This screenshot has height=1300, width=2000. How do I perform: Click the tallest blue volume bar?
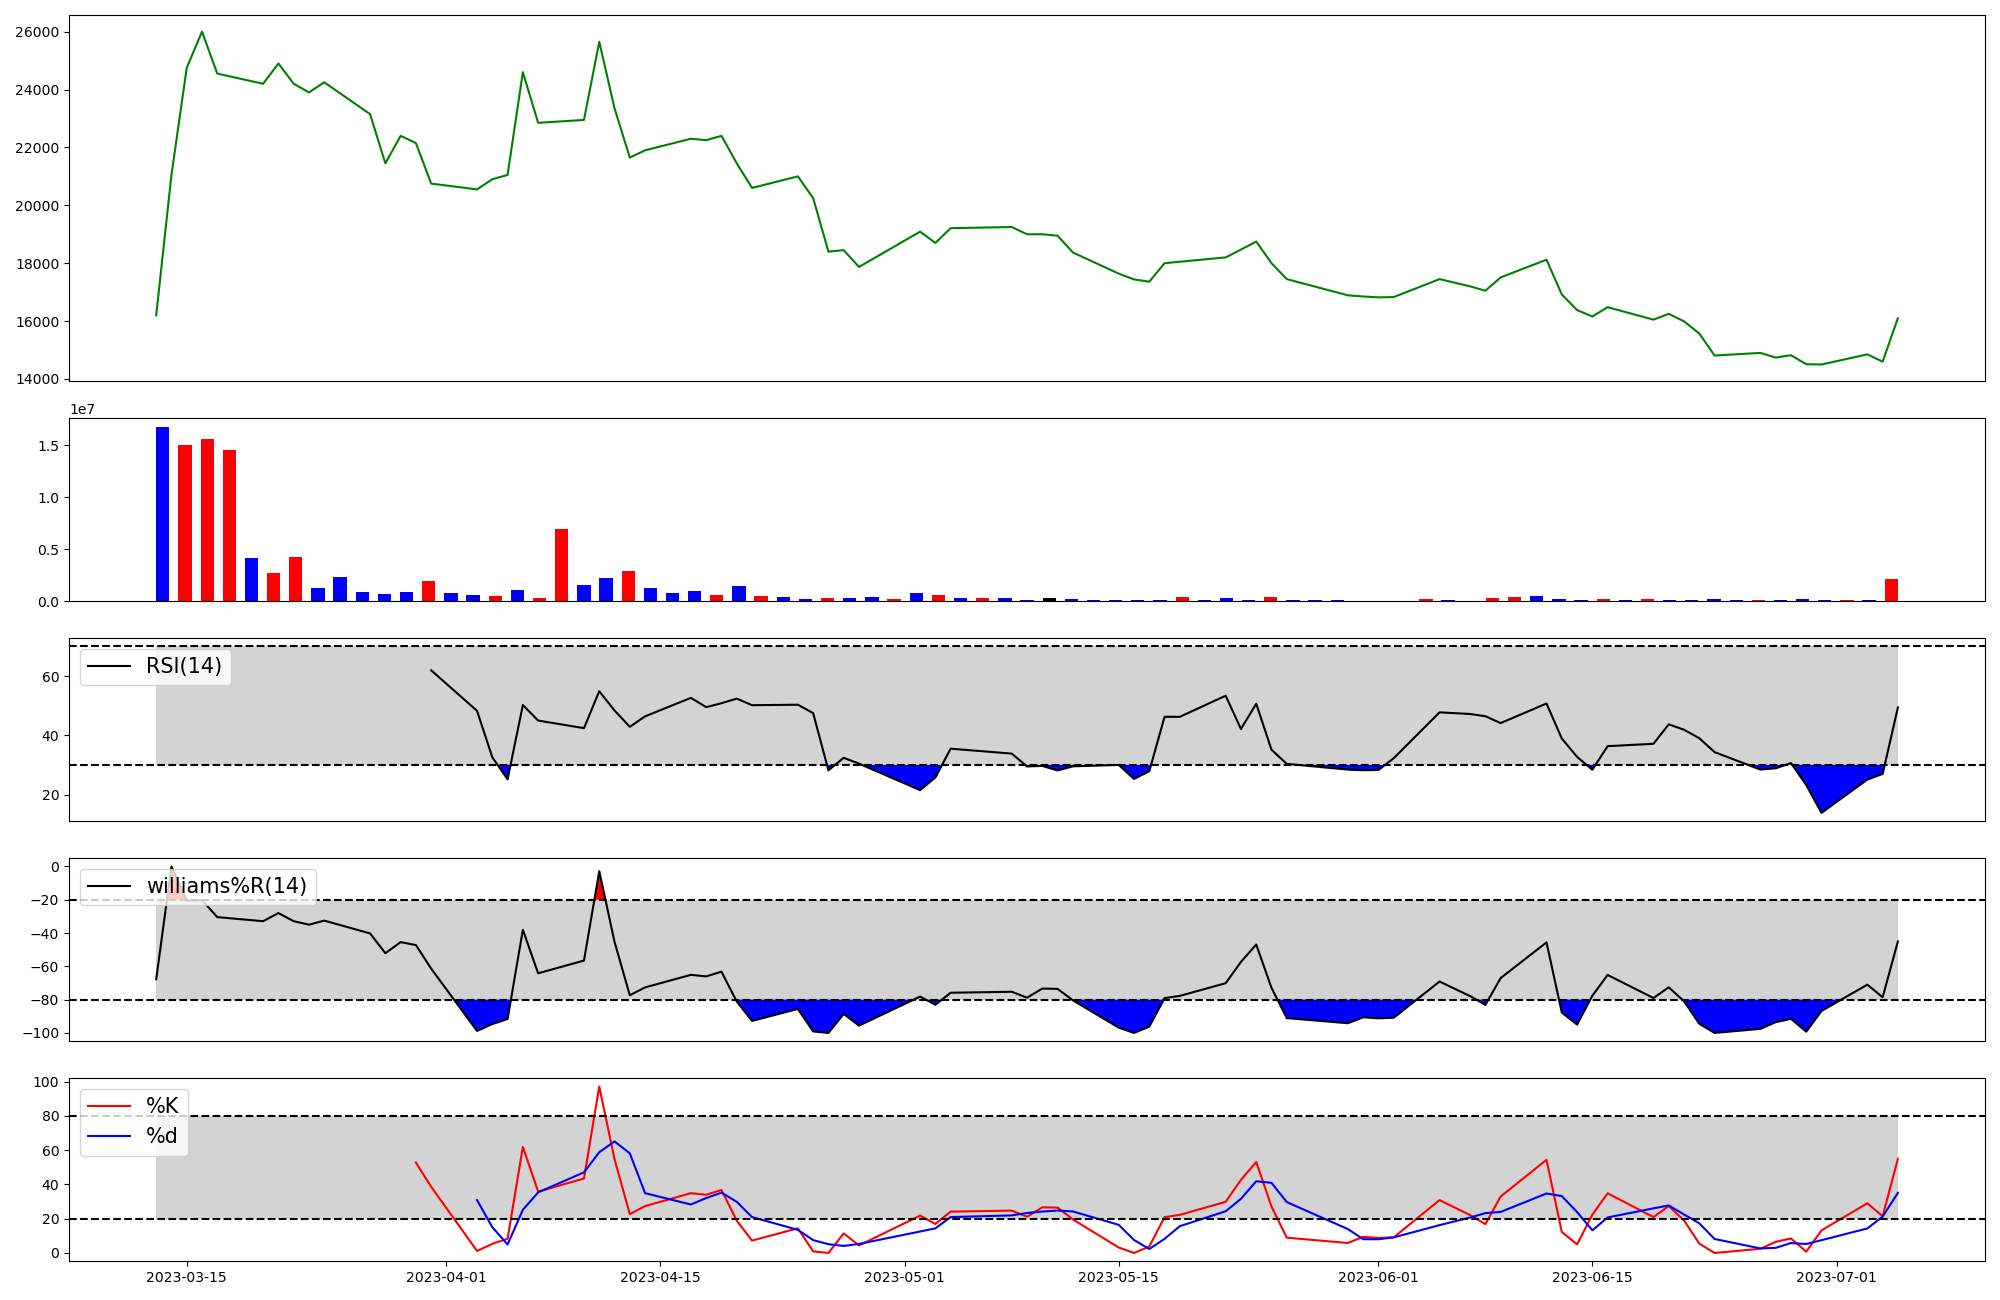(162, 515)
